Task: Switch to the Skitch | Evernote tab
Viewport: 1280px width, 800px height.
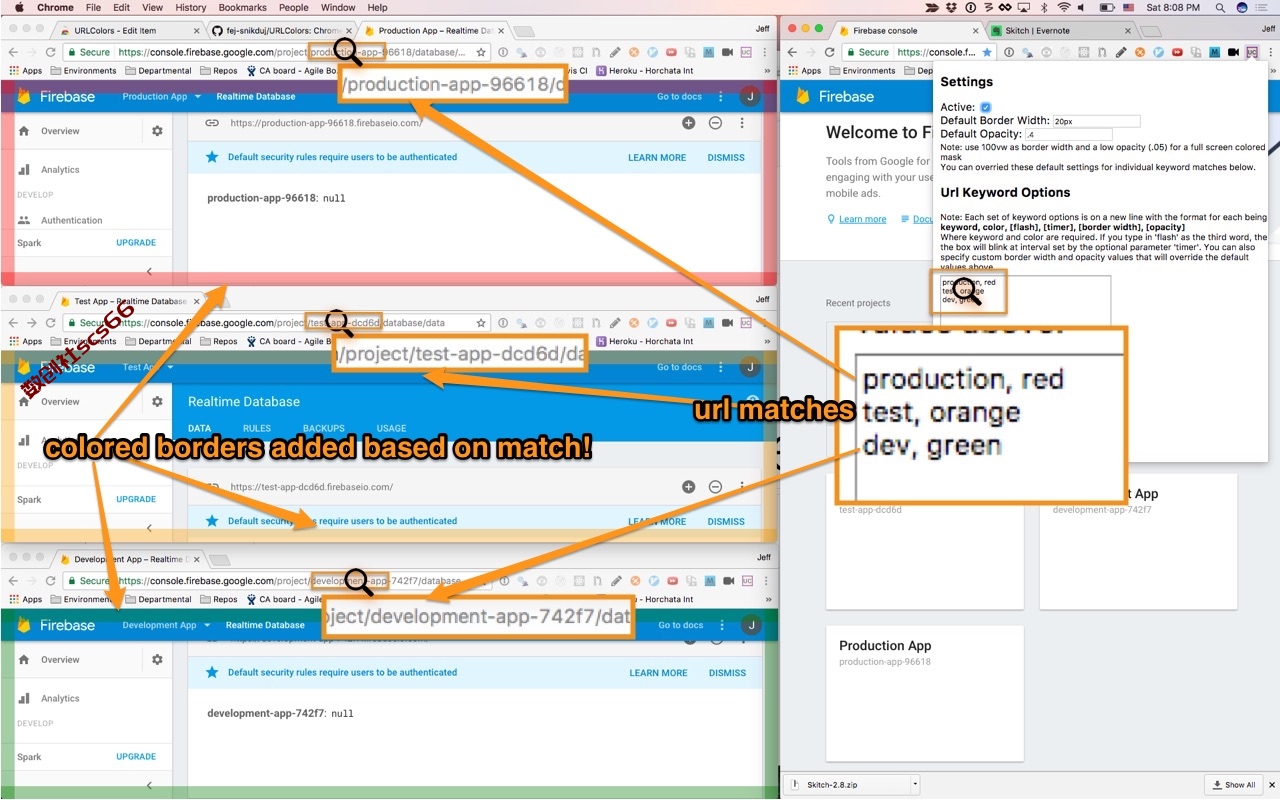Action: [1060, 31]
